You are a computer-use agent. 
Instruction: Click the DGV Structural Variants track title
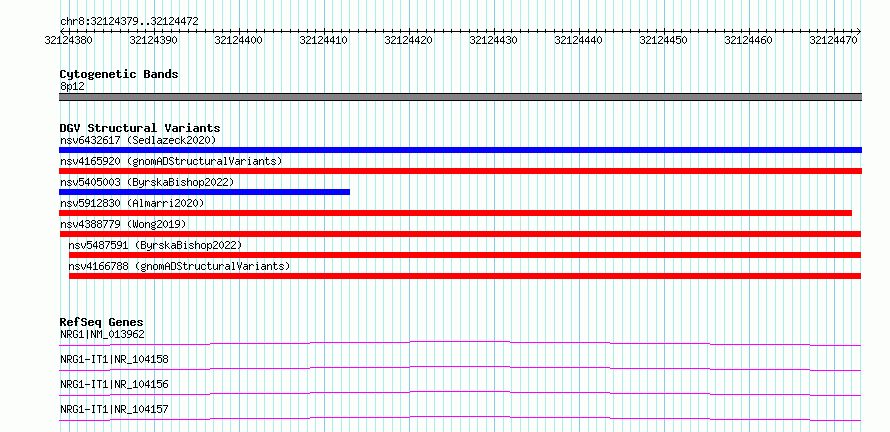tap(140, 128)
